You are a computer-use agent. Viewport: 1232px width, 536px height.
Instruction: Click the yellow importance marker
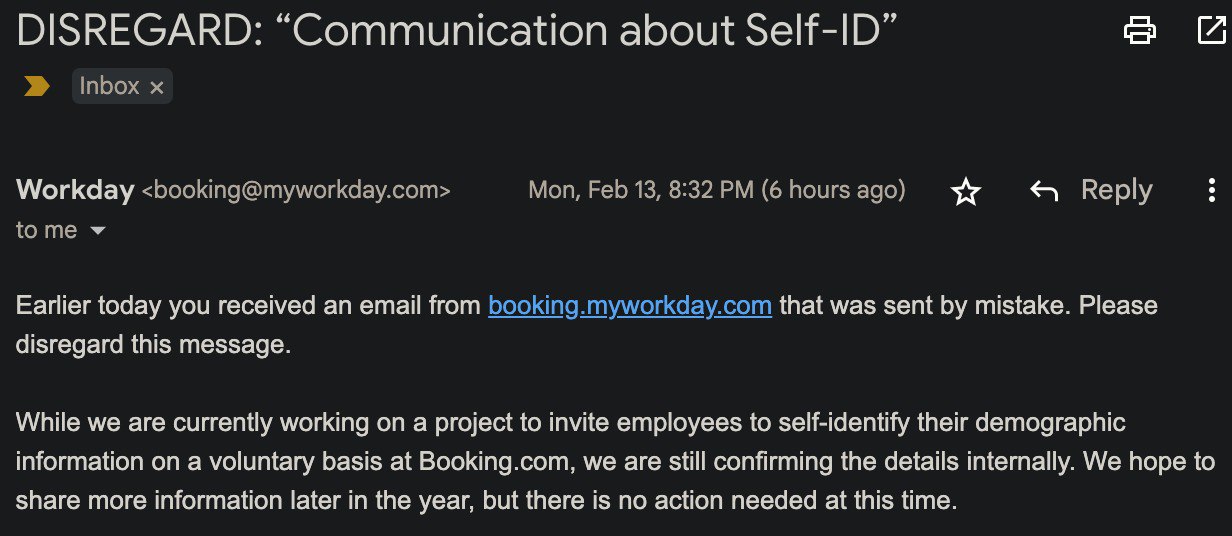[x=37, y=87]
